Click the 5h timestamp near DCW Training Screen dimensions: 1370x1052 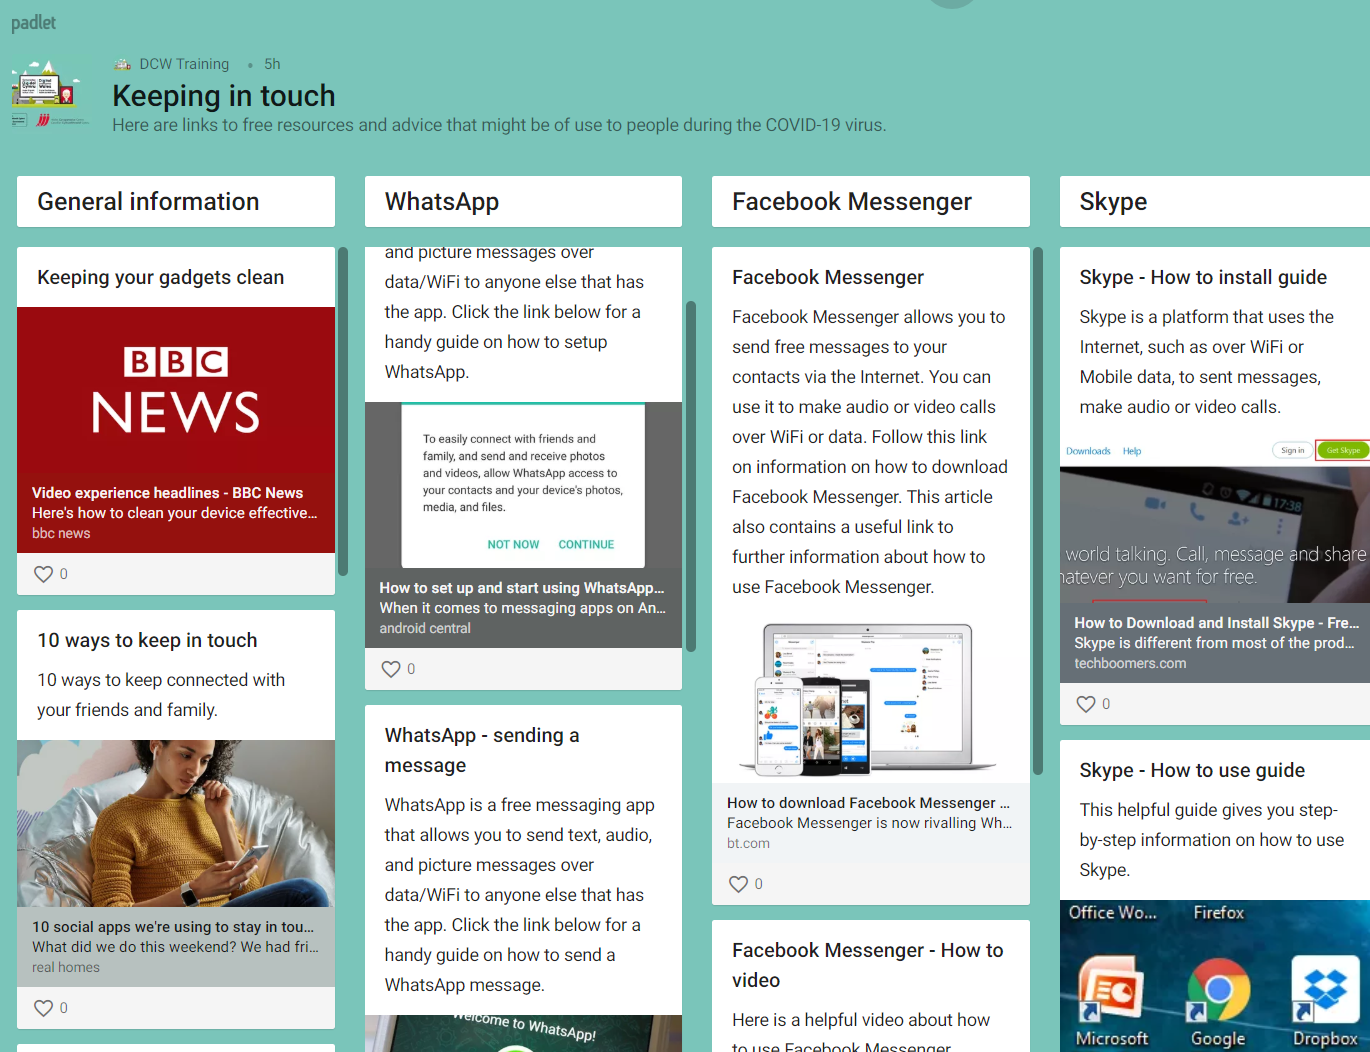pyautogui.click(x=272, y=64)
